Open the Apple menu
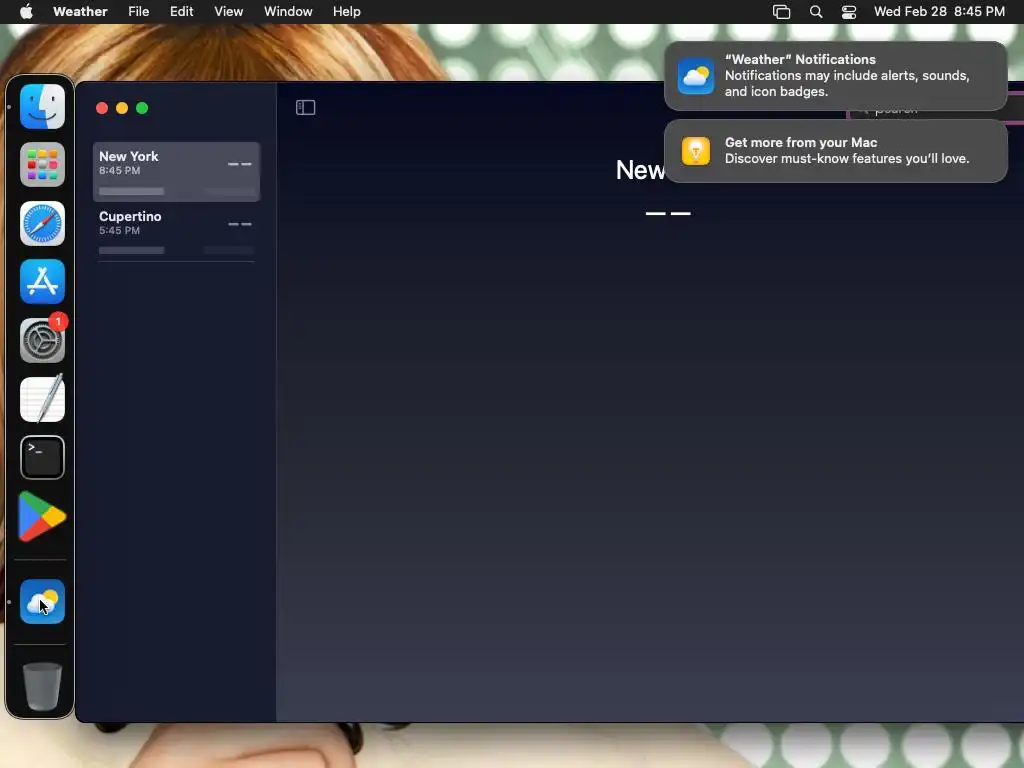 26,12
